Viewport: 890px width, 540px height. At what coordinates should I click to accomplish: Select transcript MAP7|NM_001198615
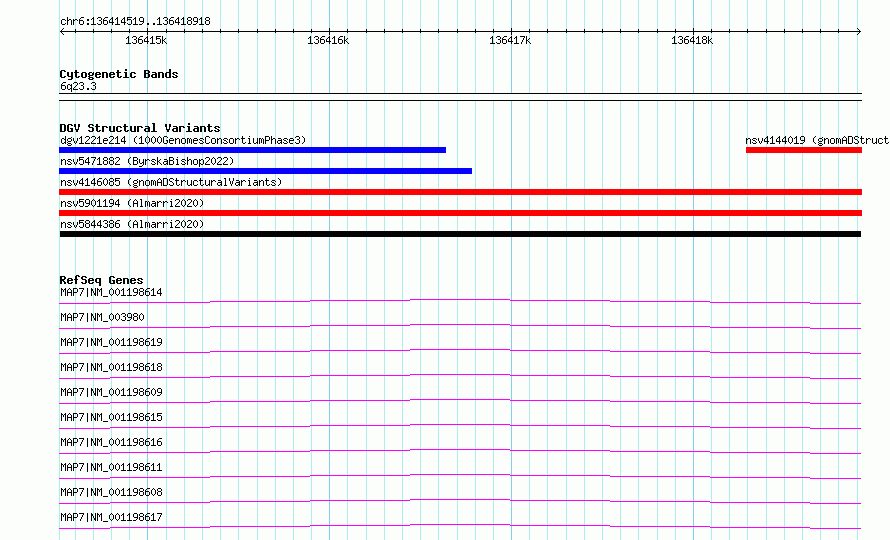(111, 417)
